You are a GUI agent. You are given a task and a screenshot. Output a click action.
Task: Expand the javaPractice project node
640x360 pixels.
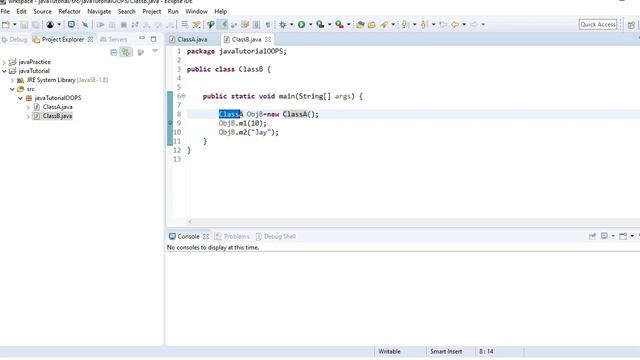4,62
